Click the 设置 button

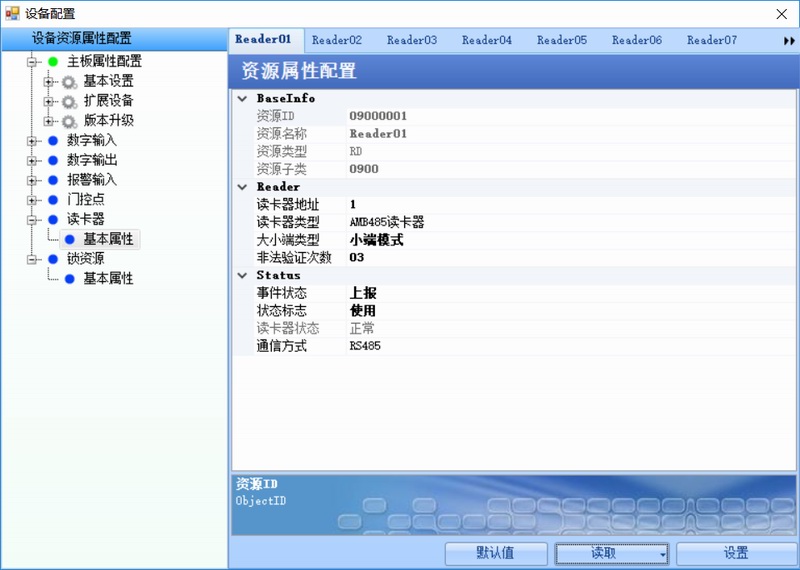(x=736, y=553)
